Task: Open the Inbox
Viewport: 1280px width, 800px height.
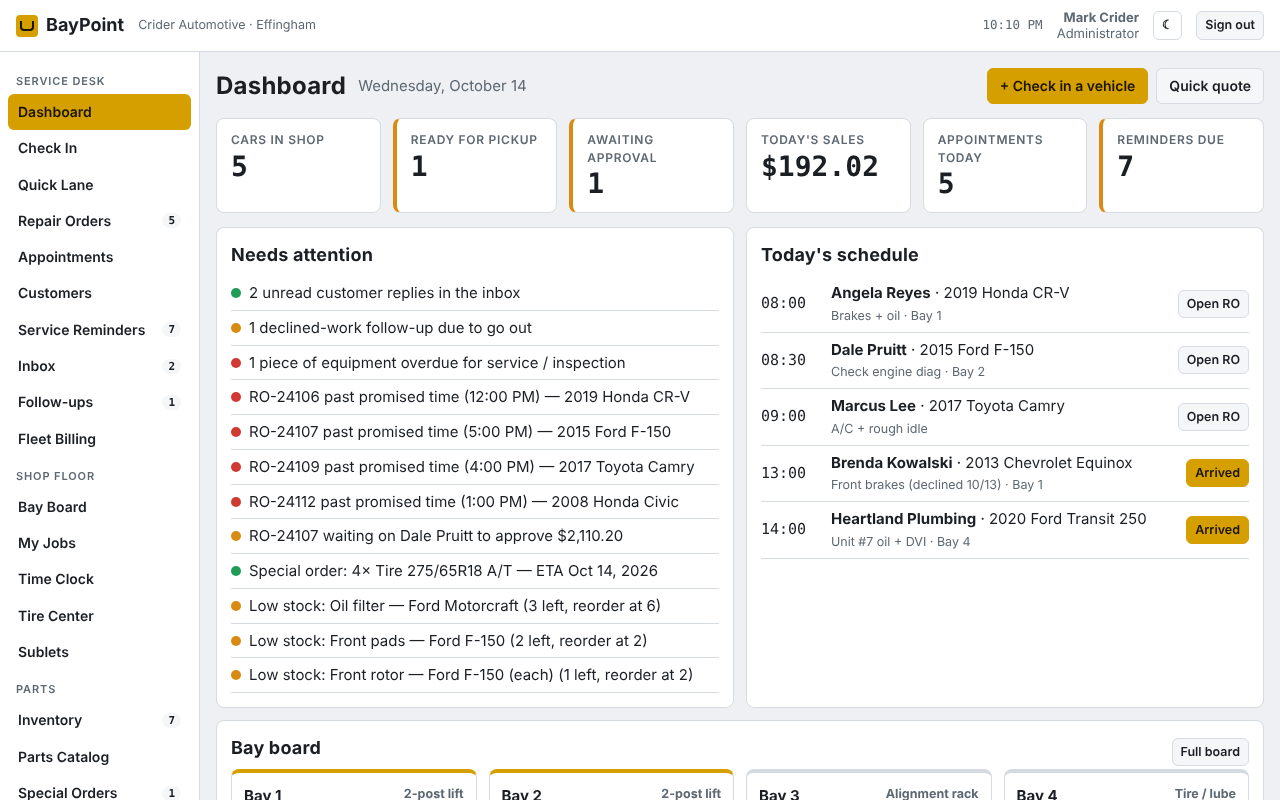Action: pyautogui.click(x=99, y=366)
